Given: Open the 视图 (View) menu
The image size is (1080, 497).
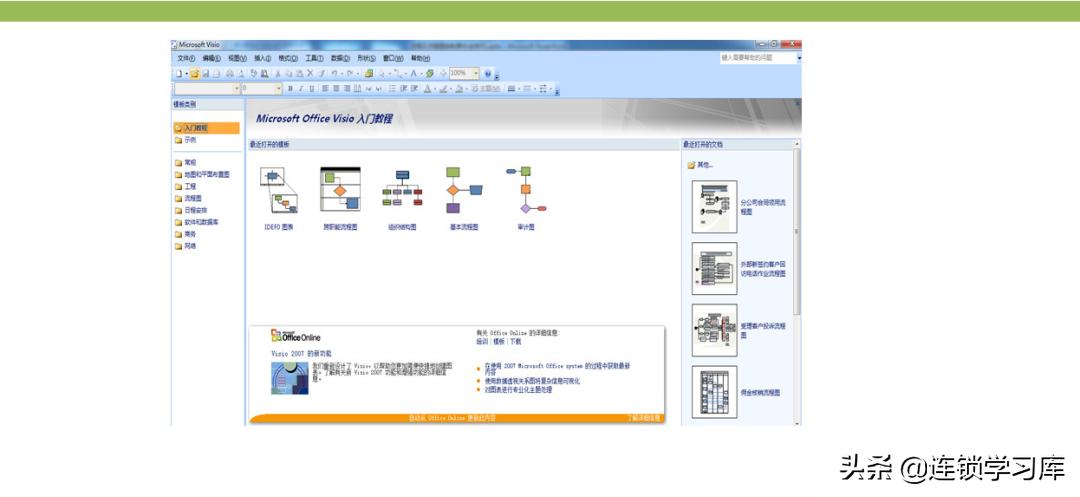Looking at the screenshot, I should coord(237,59).
